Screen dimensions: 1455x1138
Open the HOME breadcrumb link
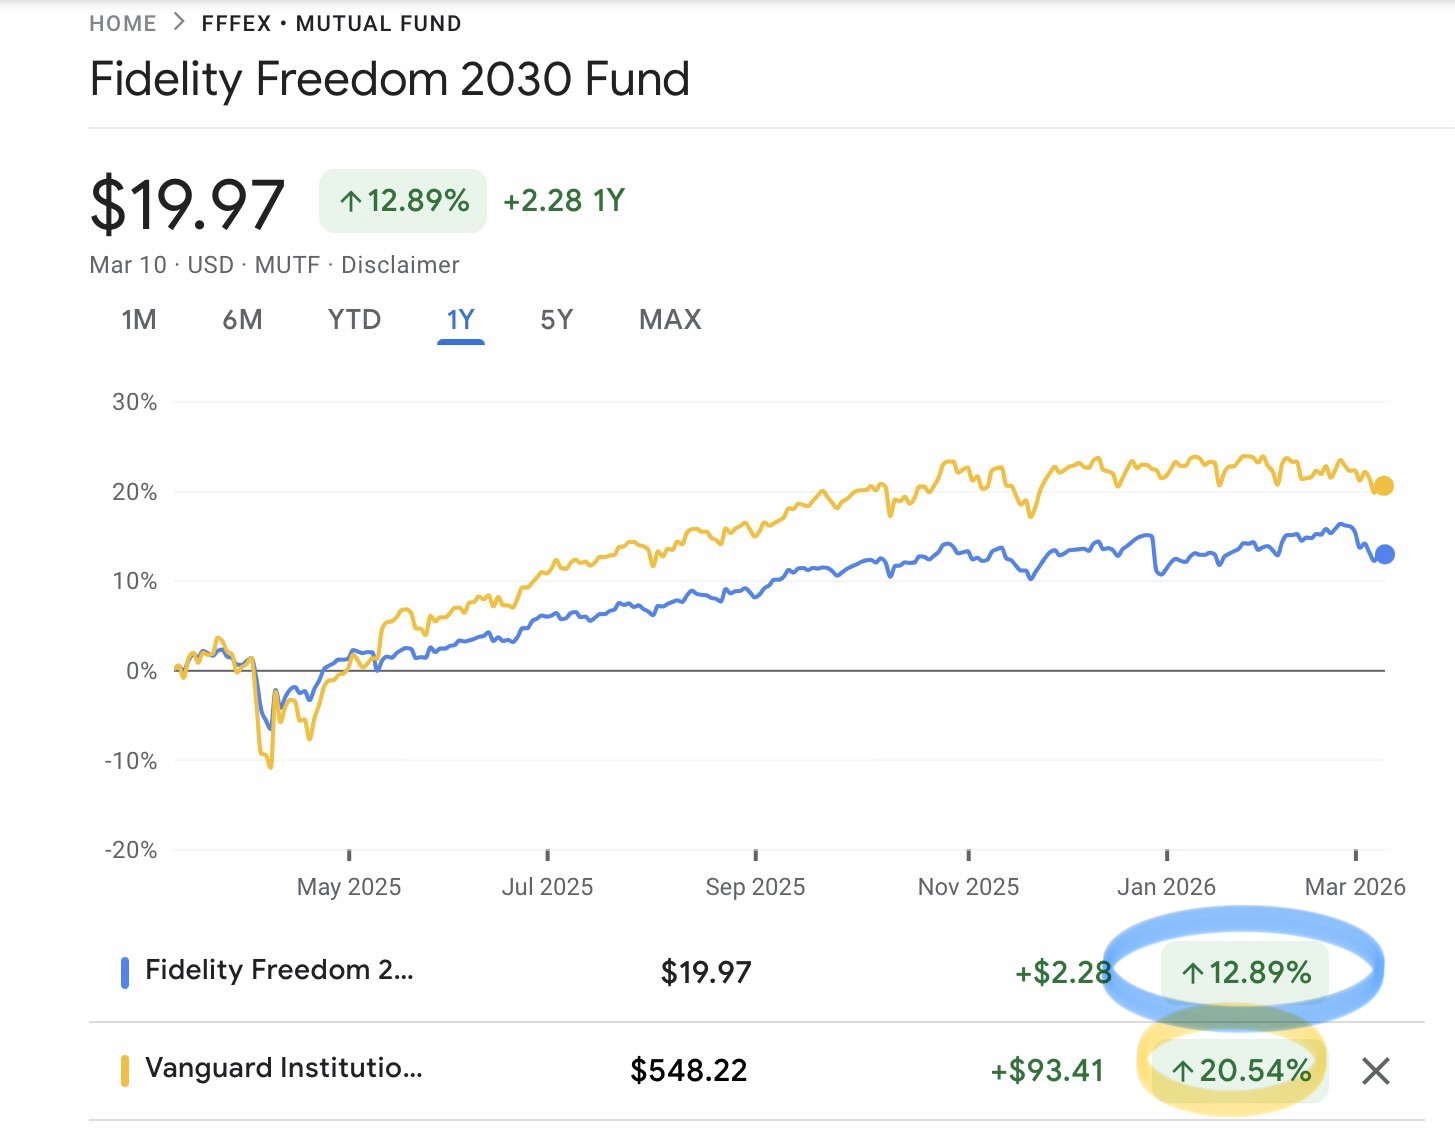click(x=122, y=22)
